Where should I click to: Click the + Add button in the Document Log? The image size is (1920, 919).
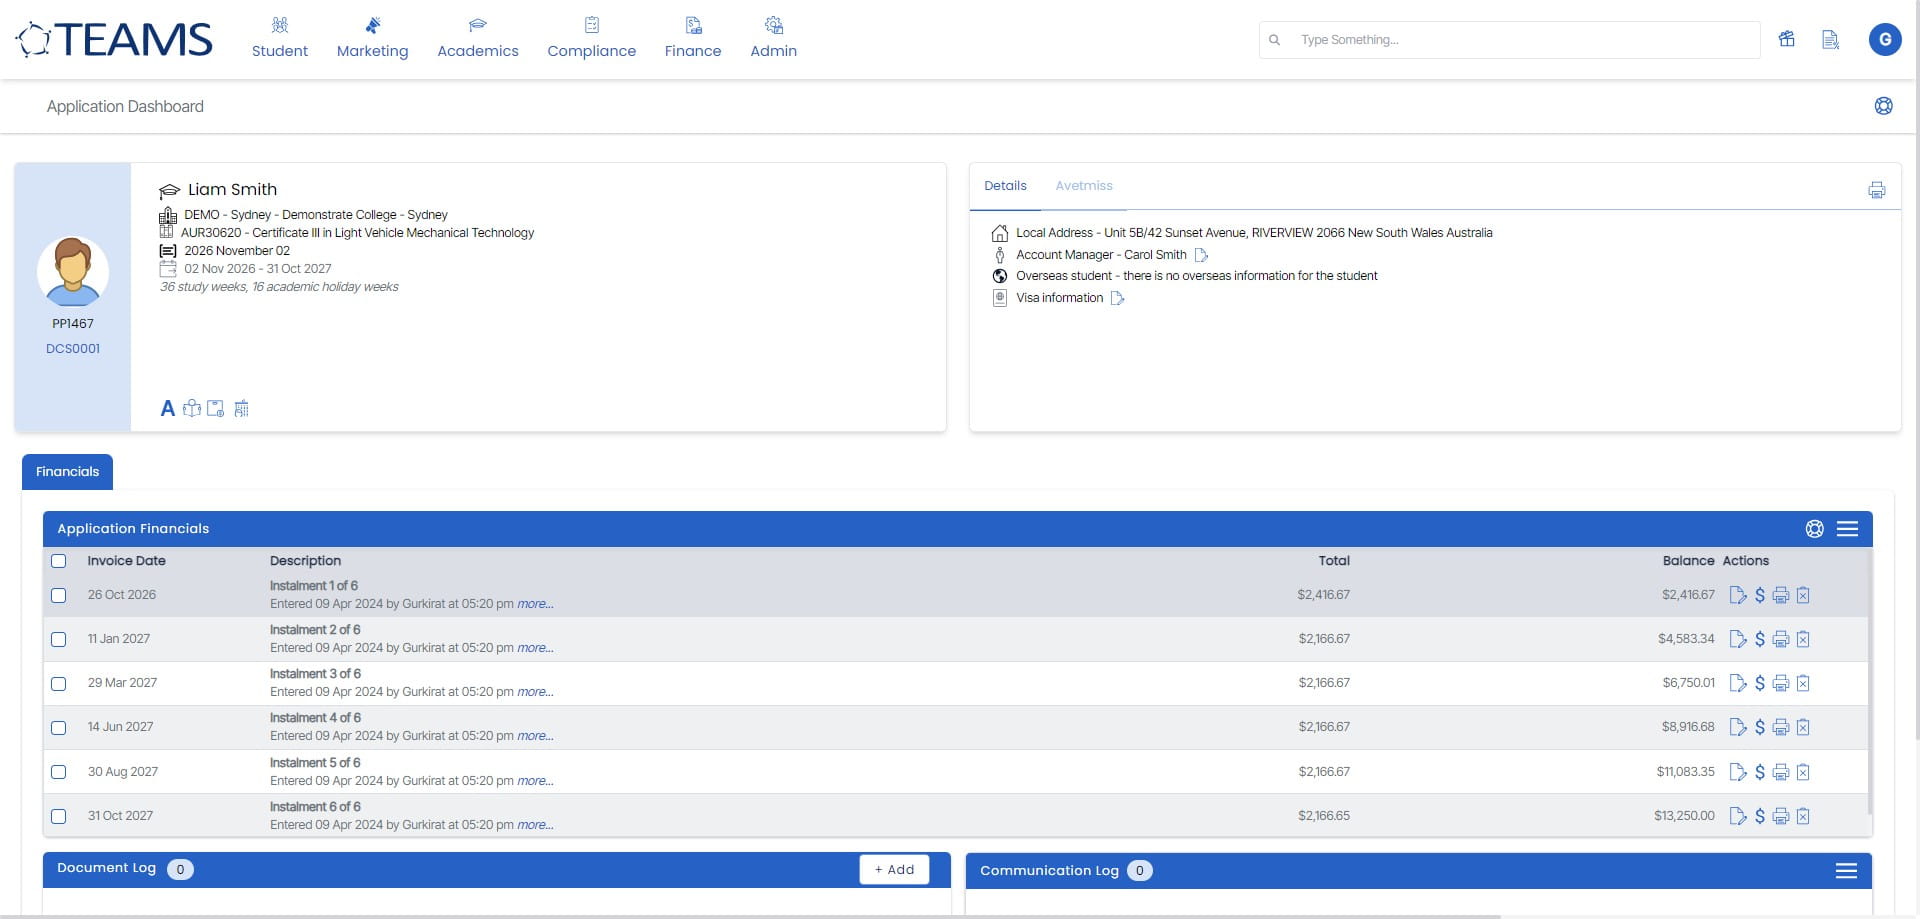click(894, 870)
